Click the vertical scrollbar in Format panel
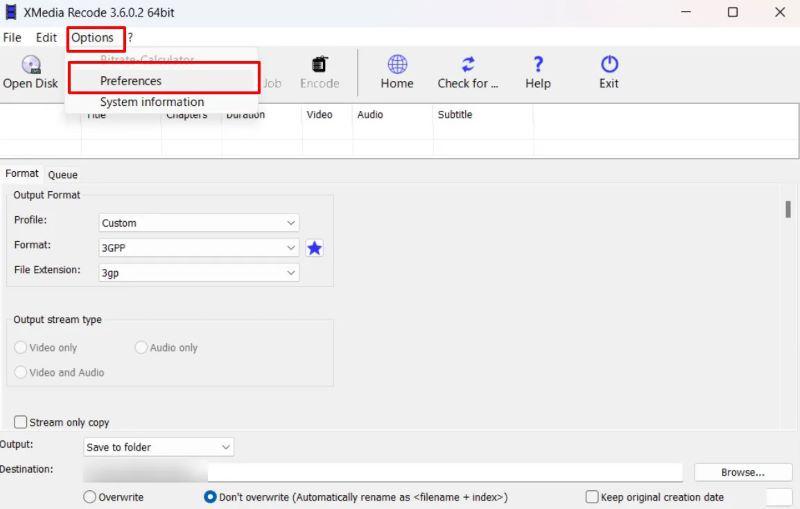 click(x=788, y=209)
